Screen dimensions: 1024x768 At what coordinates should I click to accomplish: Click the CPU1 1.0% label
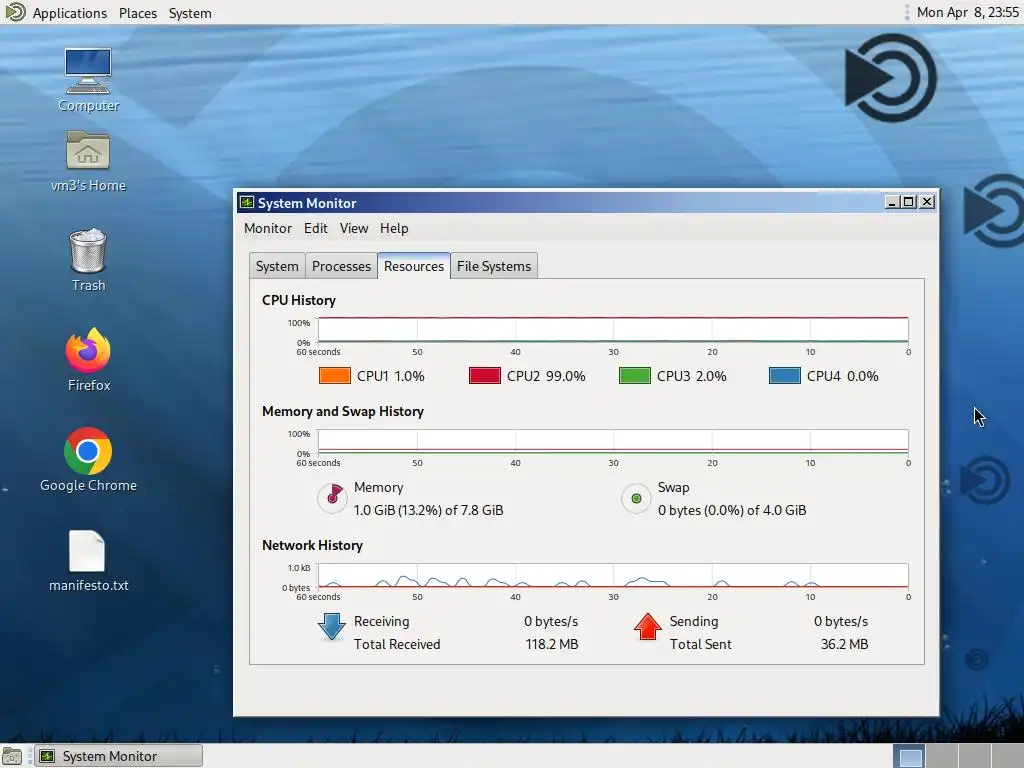(x=391, y=376)
